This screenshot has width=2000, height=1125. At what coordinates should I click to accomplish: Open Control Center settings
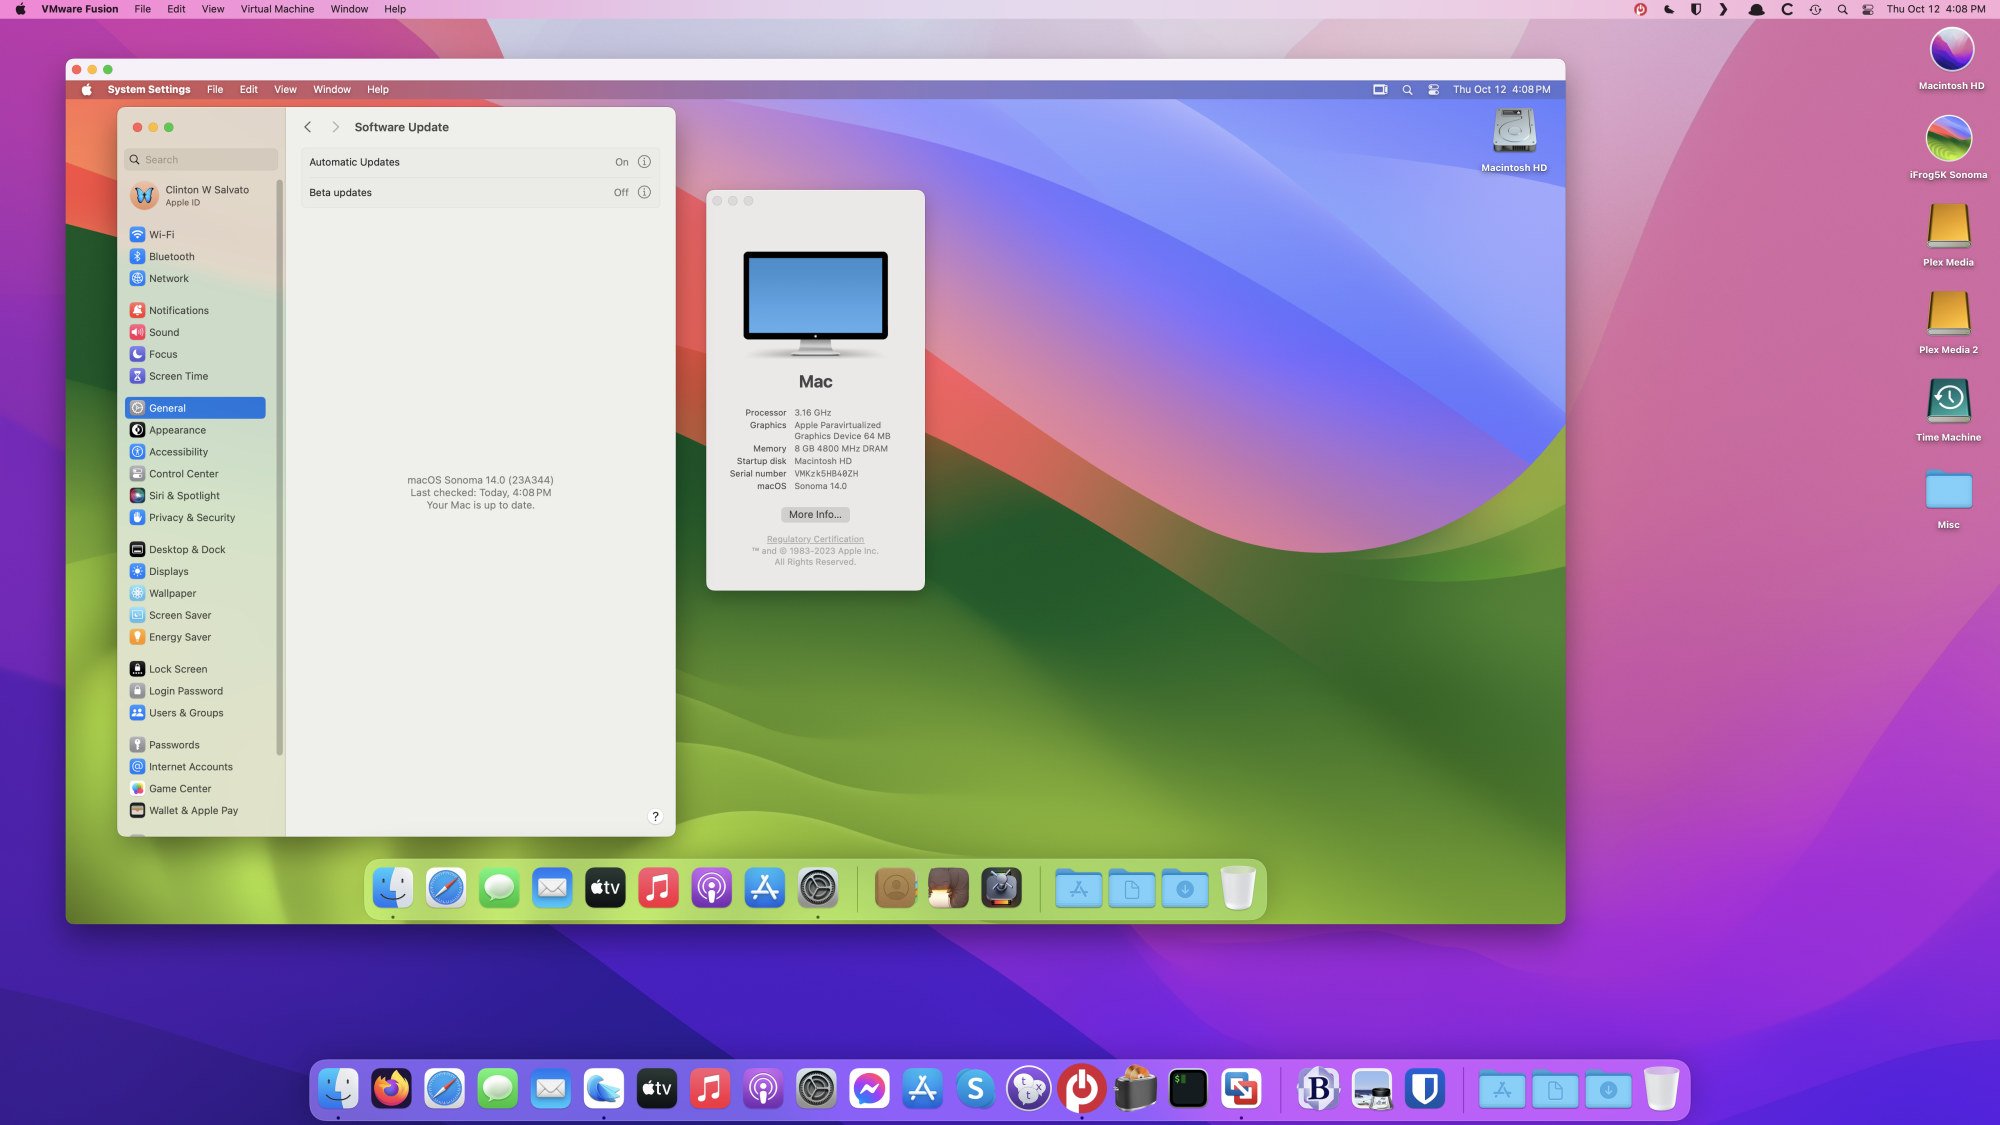[195, 474]
